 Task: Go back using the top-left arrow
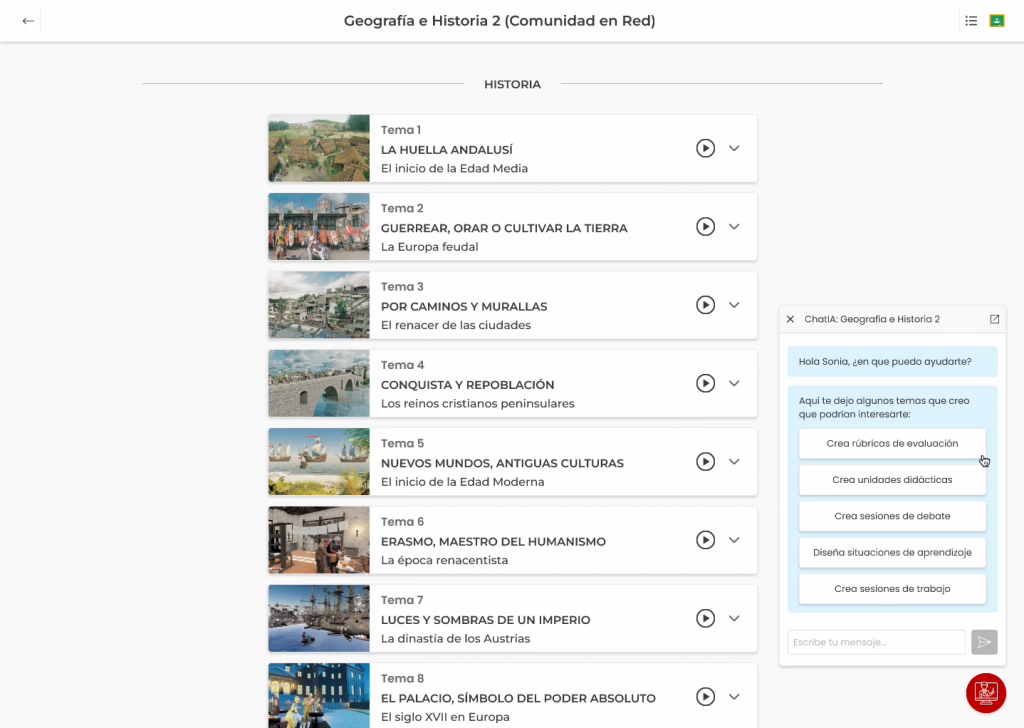[28, 21]
